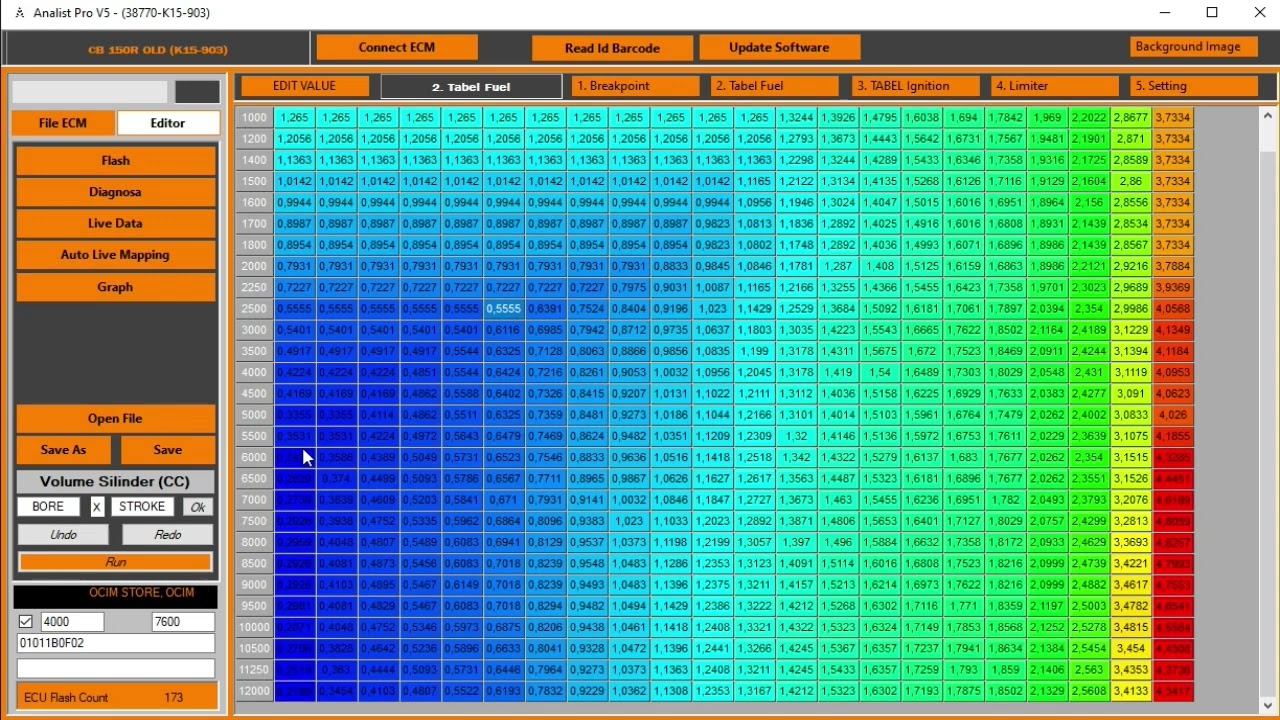Click the STROKE input field
1280x720 pixels.
pyautogui.click(x=142, y=507)
